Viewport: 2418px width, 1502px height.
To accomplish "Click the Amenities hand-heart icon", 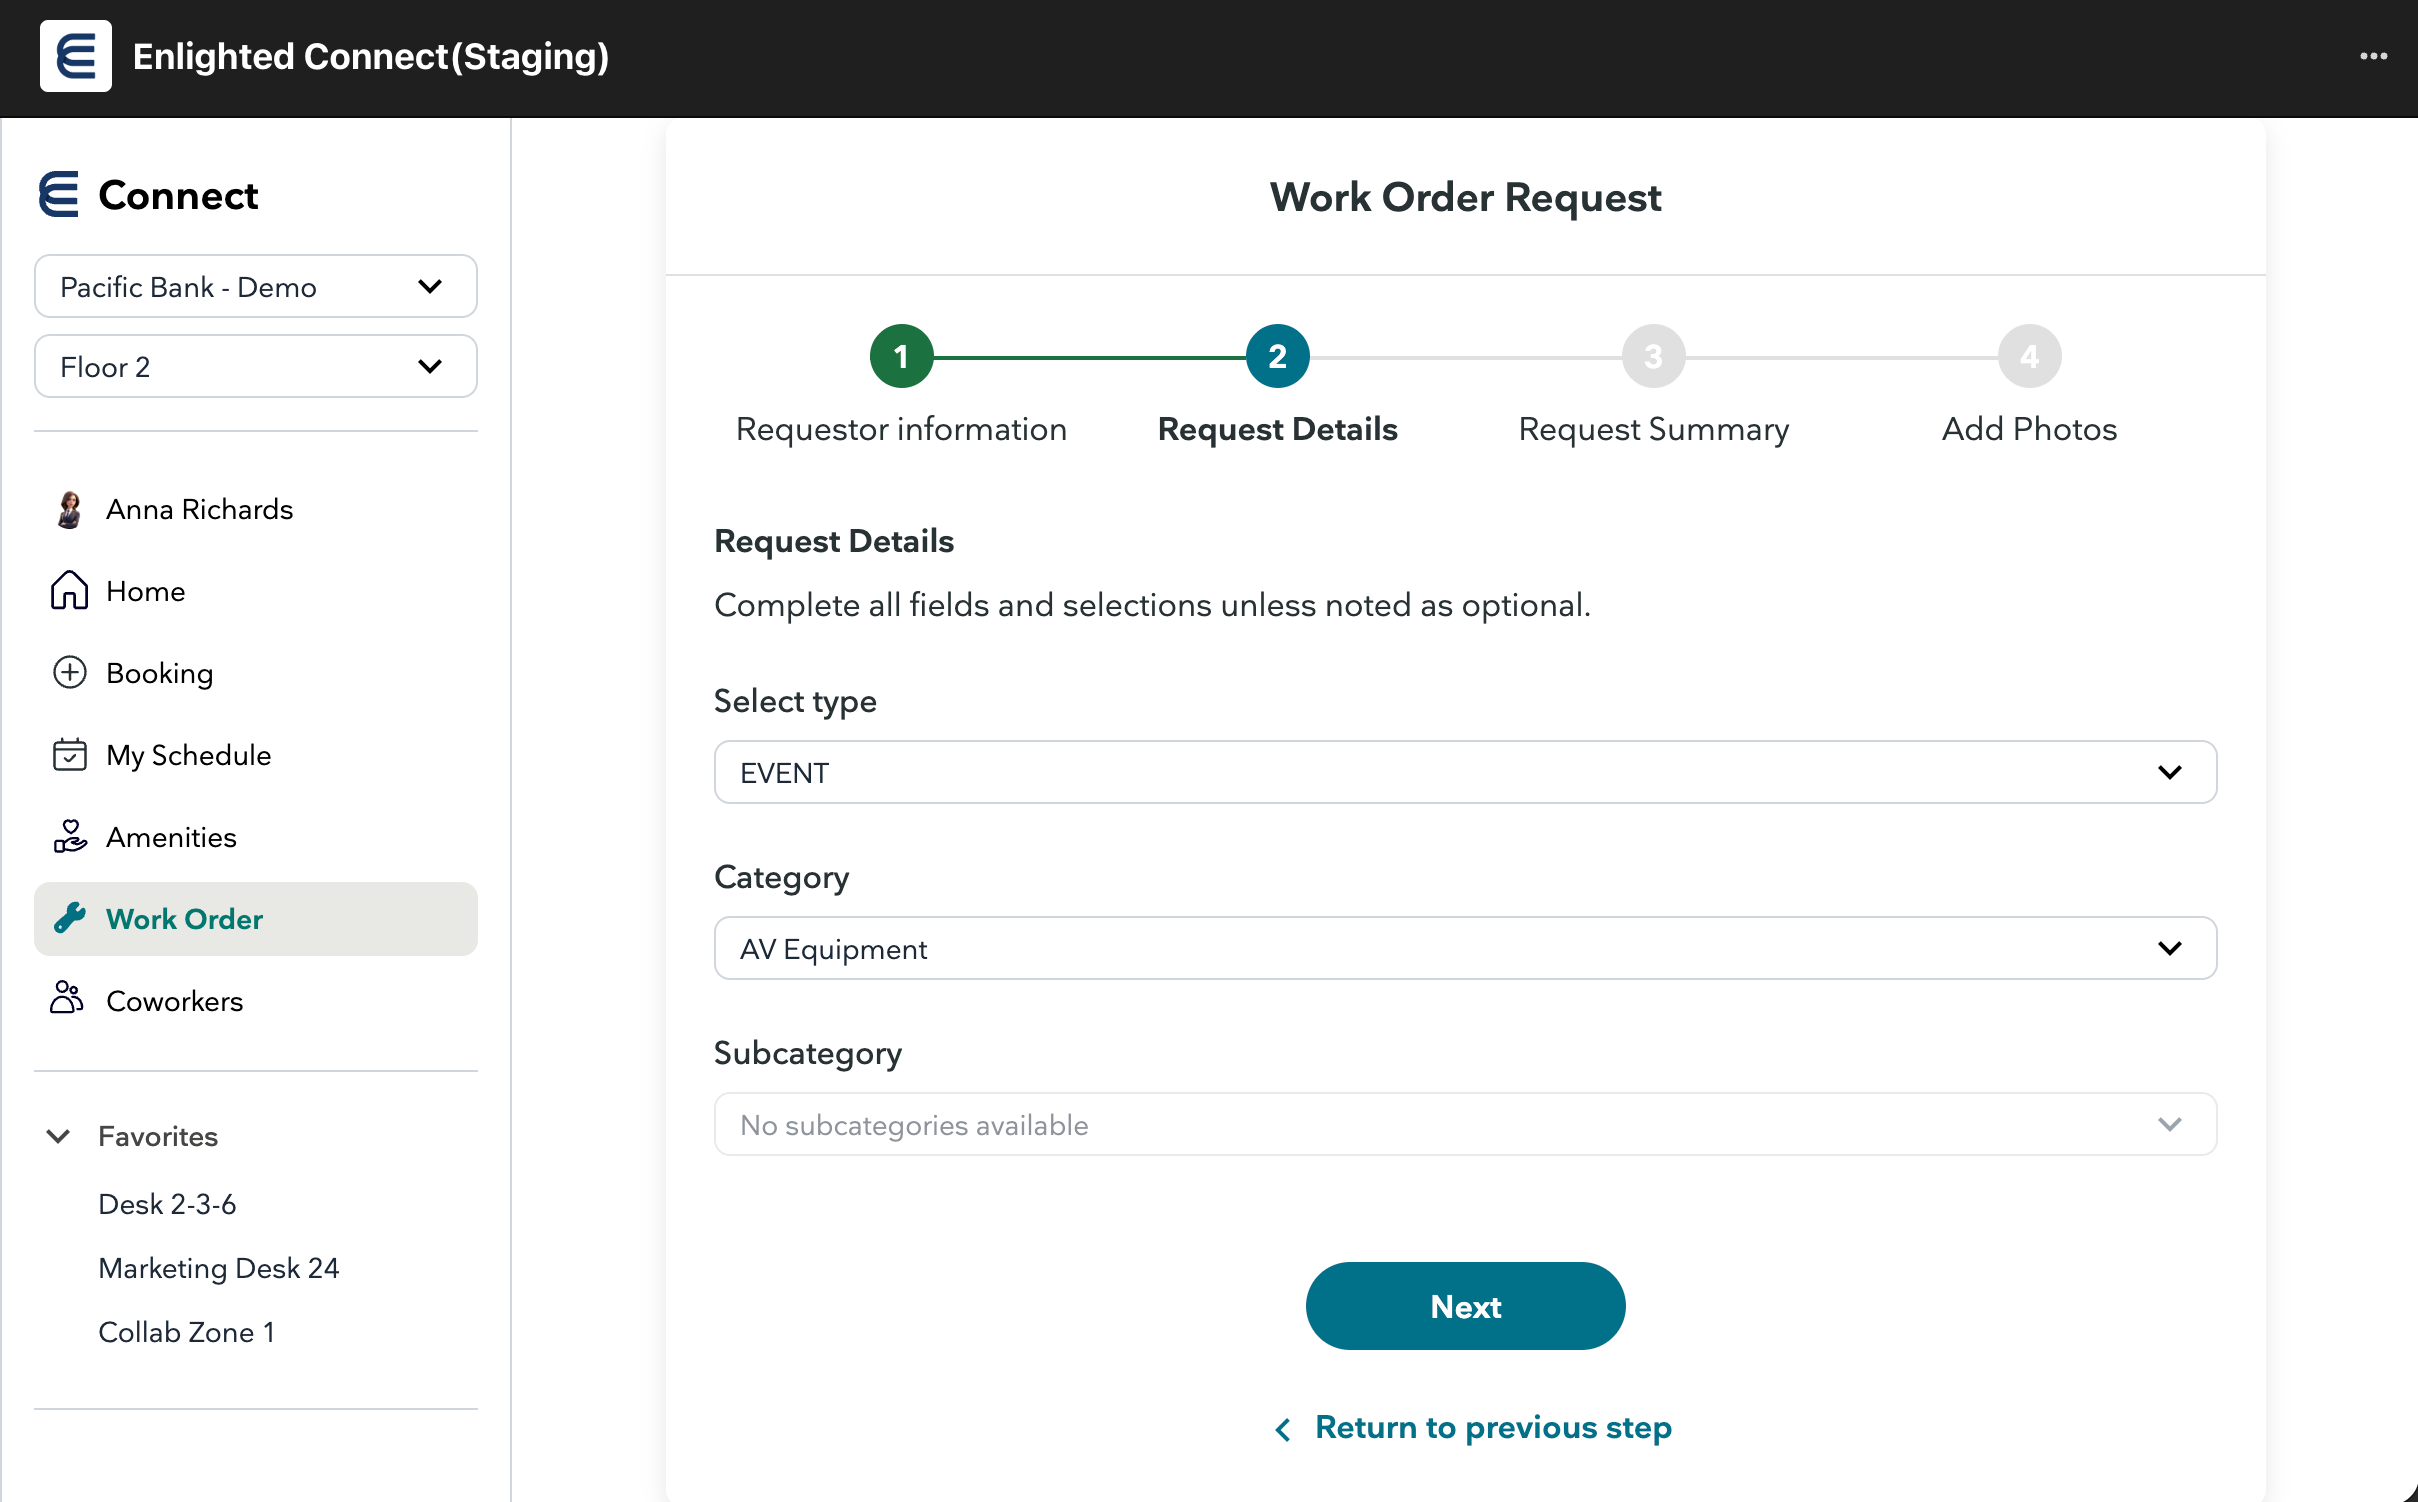I will [69, 836].
